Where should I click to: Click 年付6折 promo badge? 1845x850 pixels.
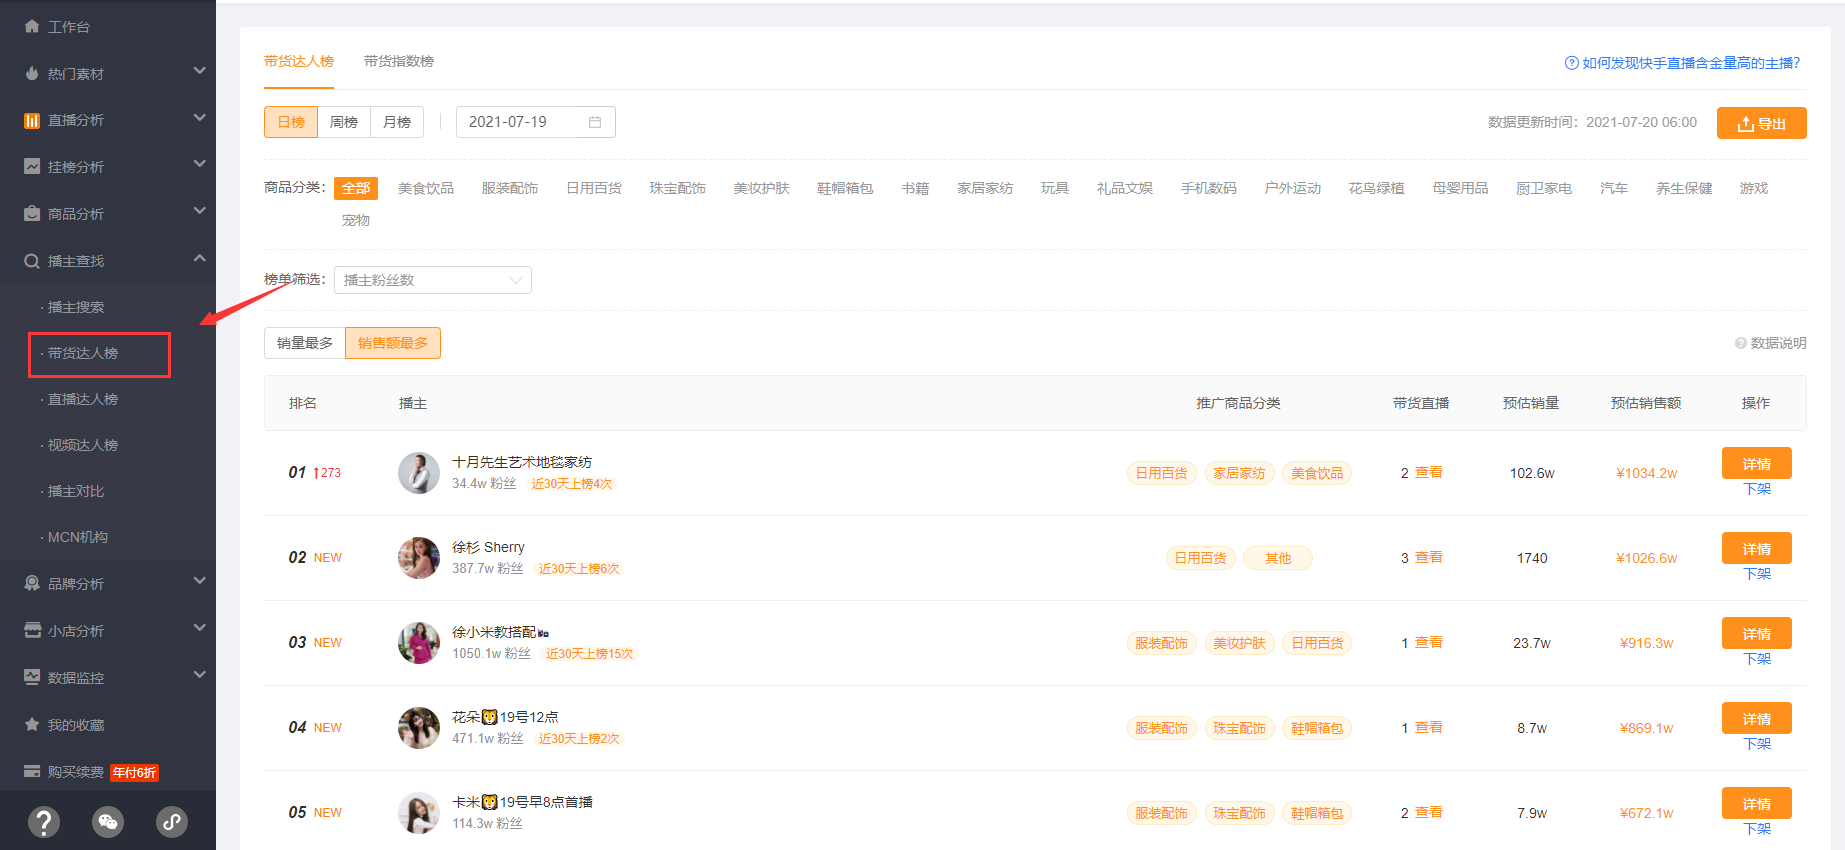[x=135, y=772]
